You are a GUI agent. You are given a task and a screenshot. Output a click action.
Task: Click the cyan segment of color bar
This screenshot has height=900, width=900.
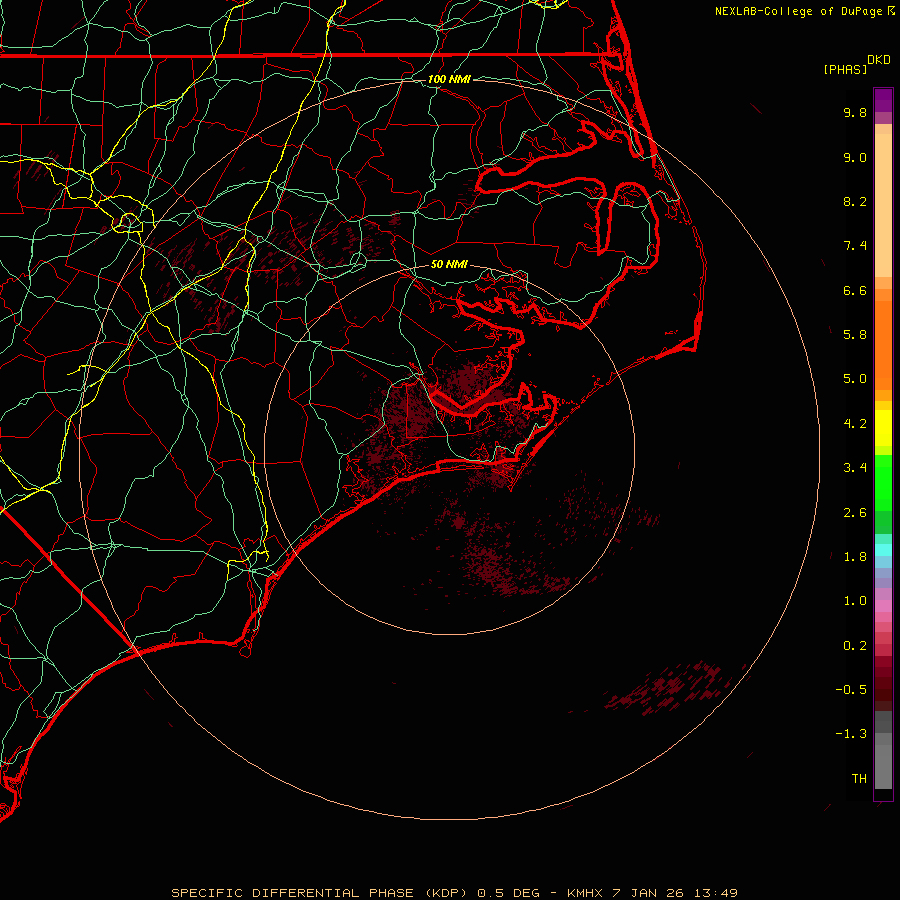(883, 550)
